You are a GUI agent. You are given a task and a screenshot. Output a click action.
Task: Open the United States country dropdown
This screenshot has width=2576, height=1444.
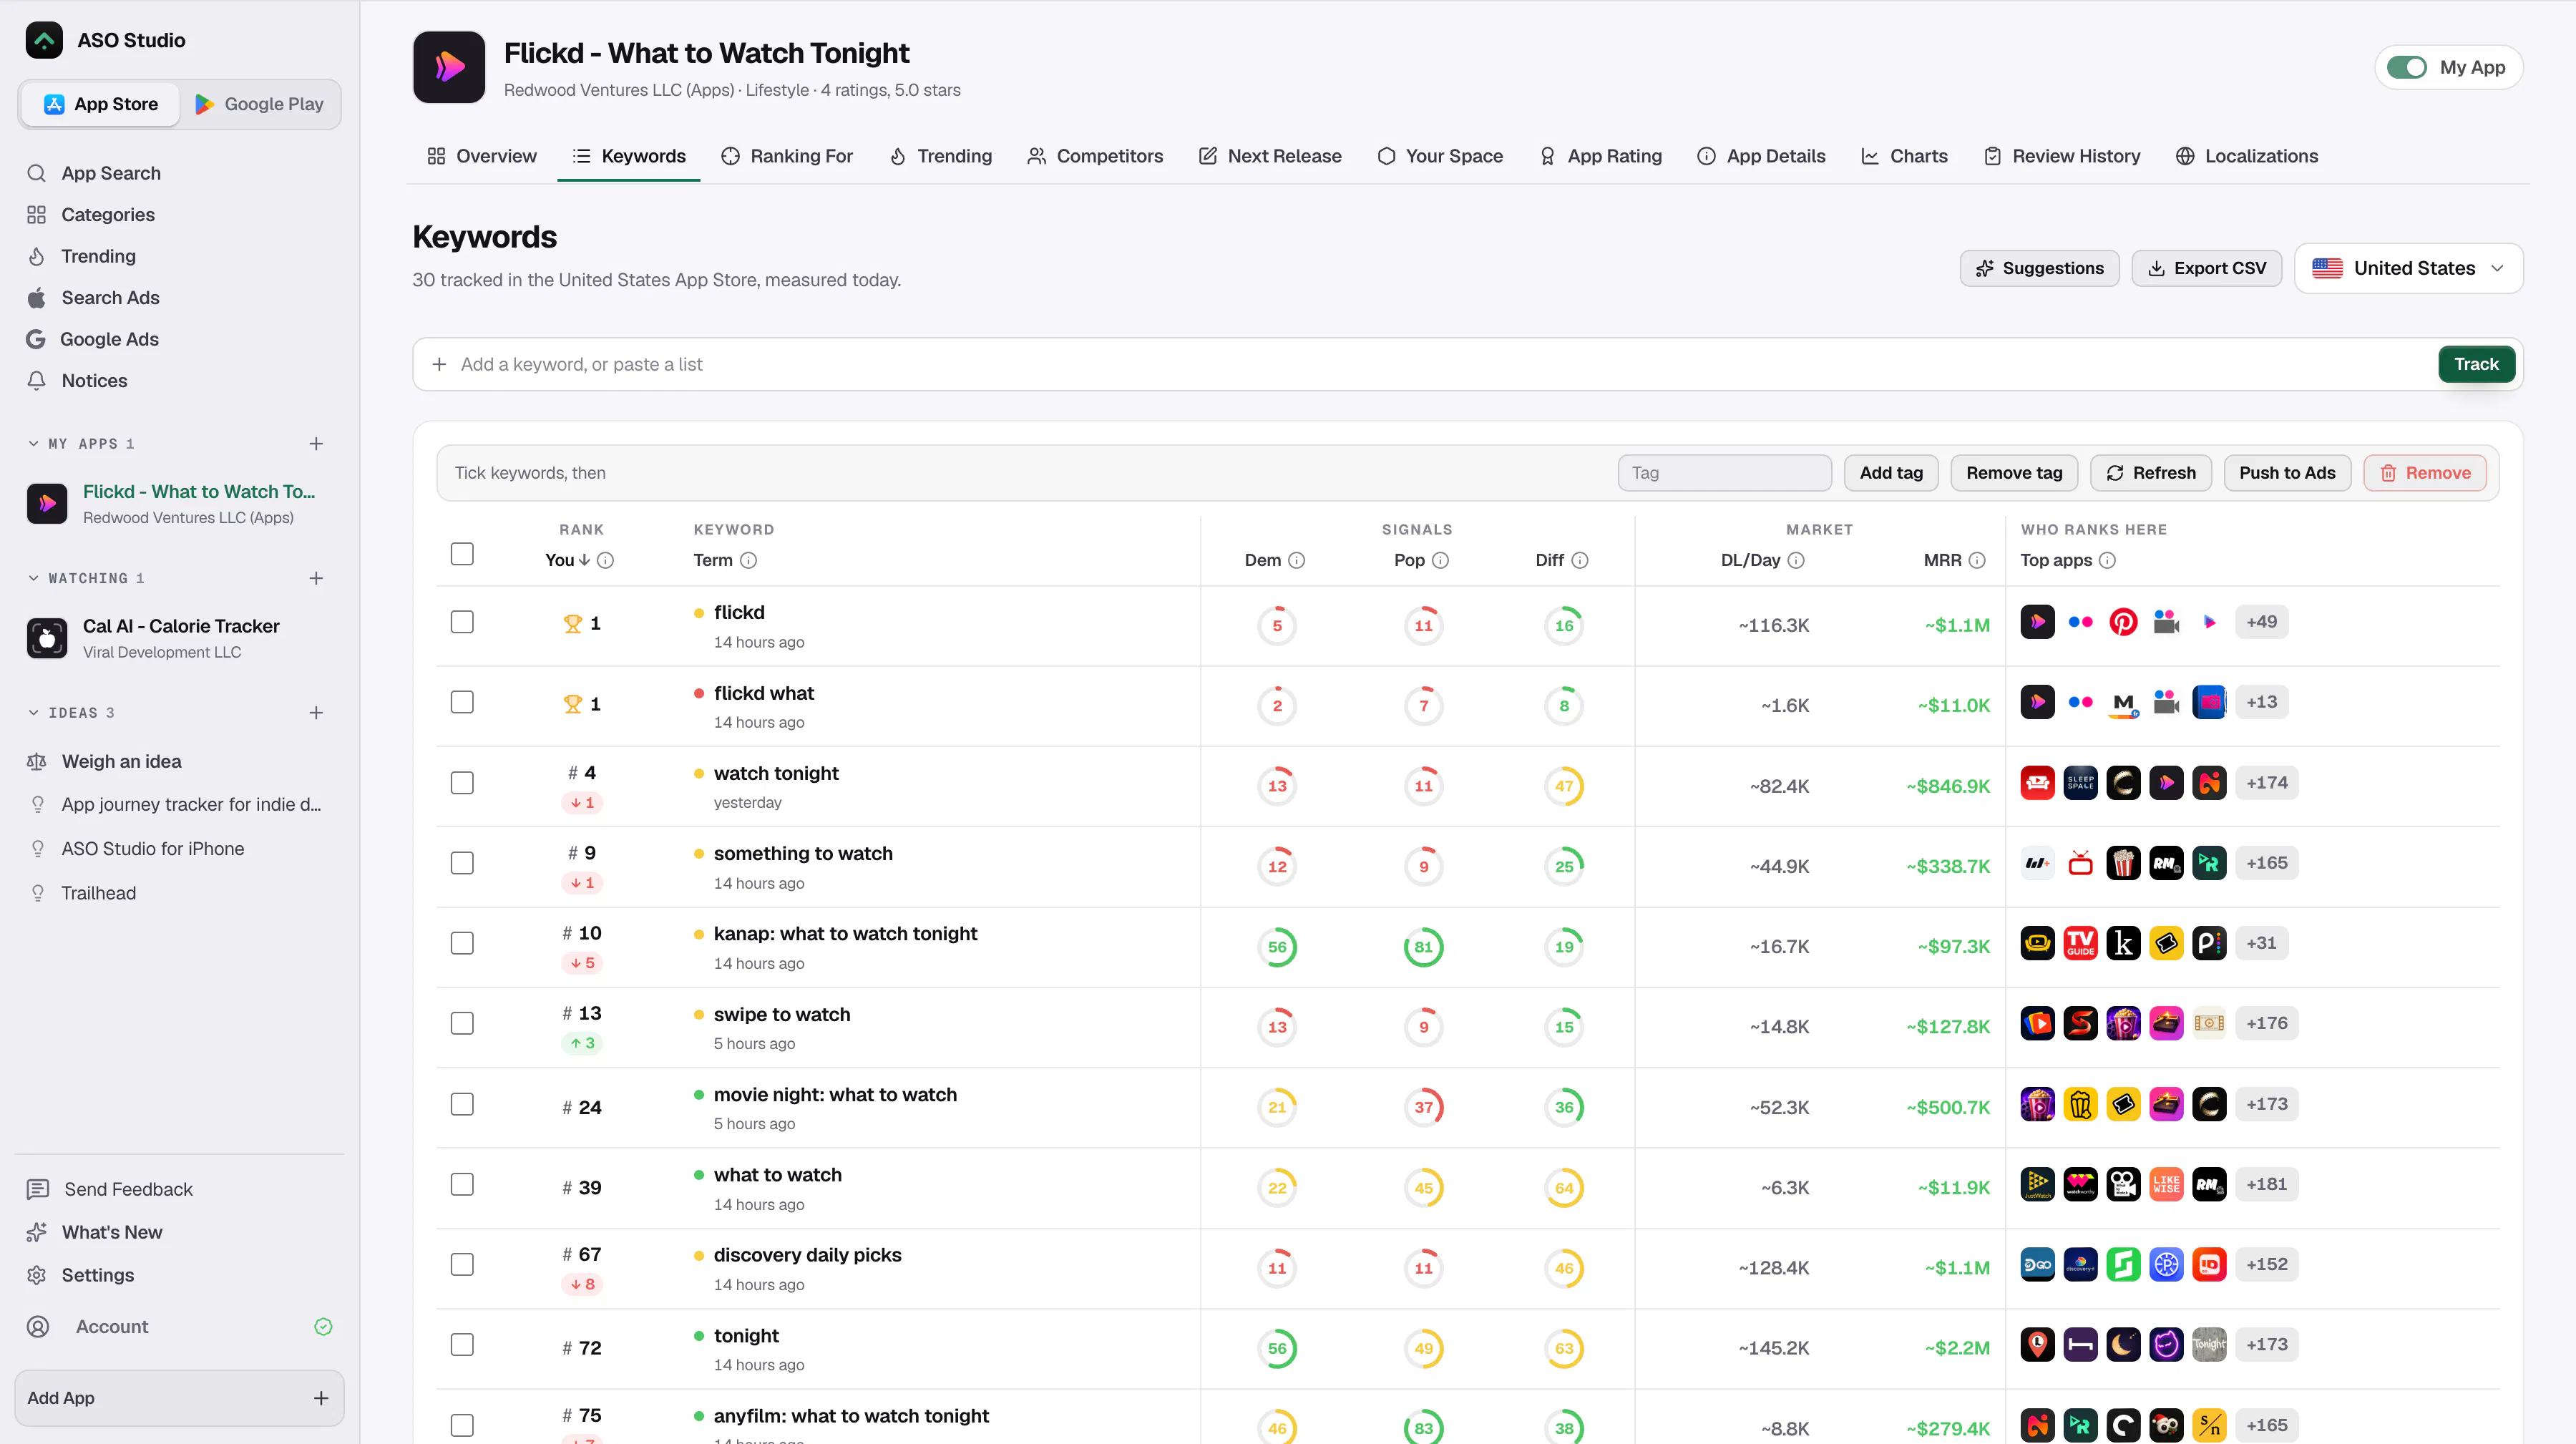pos(2408,268)
